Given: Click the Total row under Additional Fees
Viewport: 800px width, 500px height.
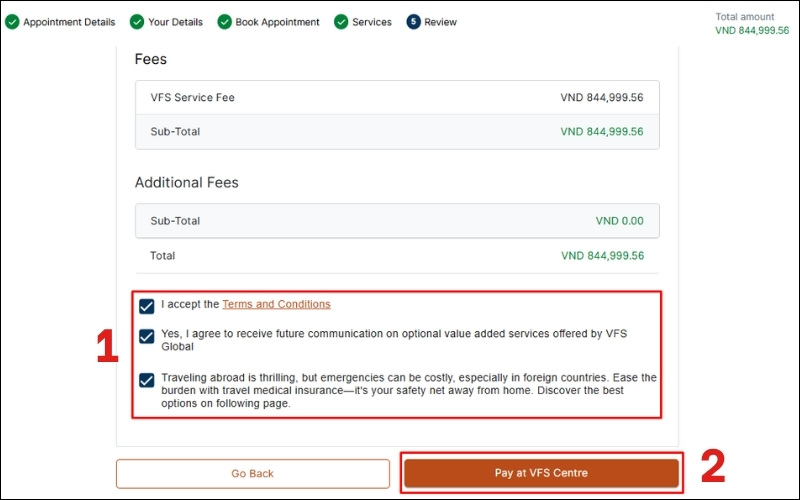Looking at the screenshot, I should pos(397,256).
